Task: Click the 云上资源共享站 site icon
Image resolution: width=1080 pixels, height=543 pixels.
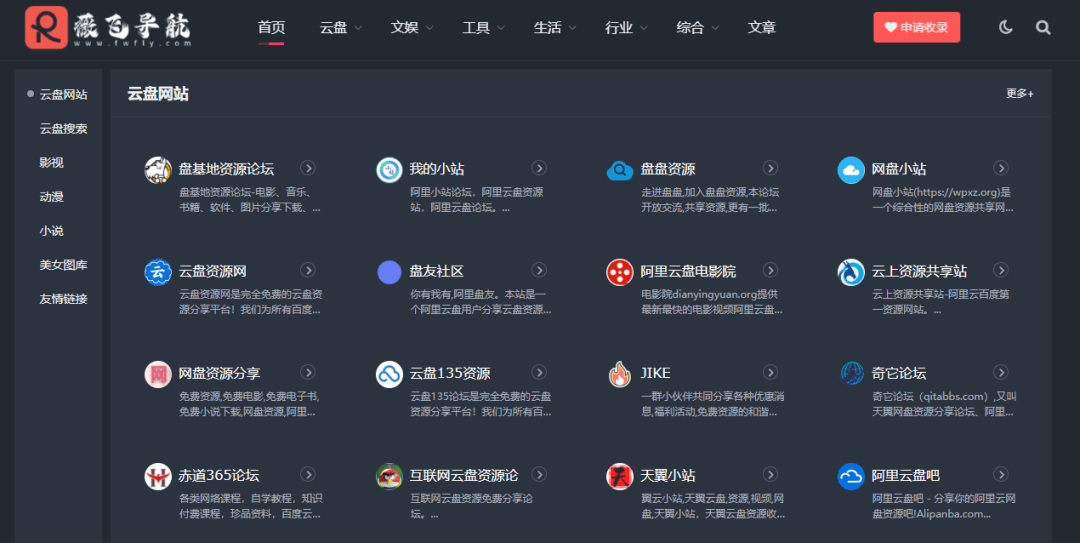Action: coord(851,272)
